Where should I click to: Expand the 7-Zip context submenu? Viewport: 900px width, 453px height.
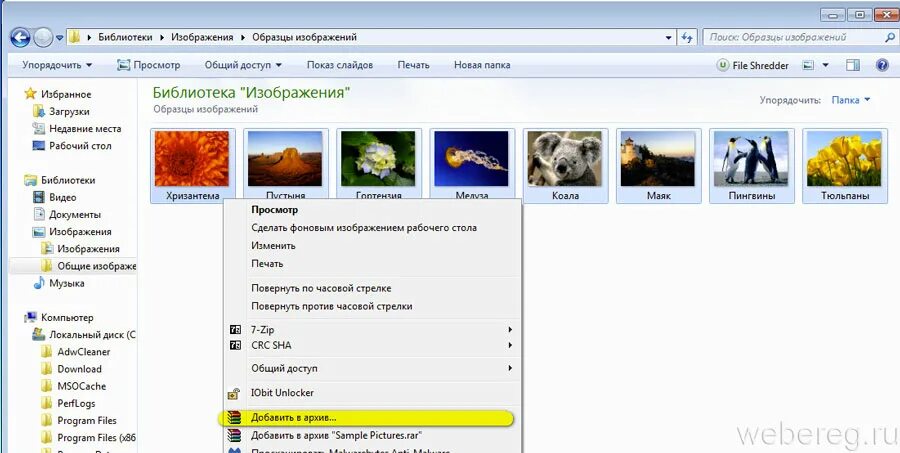372,330
